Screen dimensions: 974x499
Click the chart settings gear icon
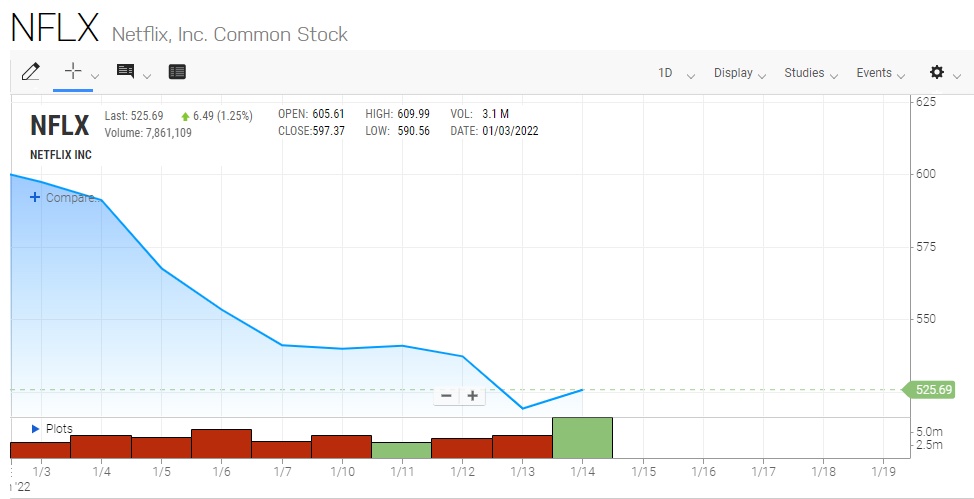click(937, 72)
